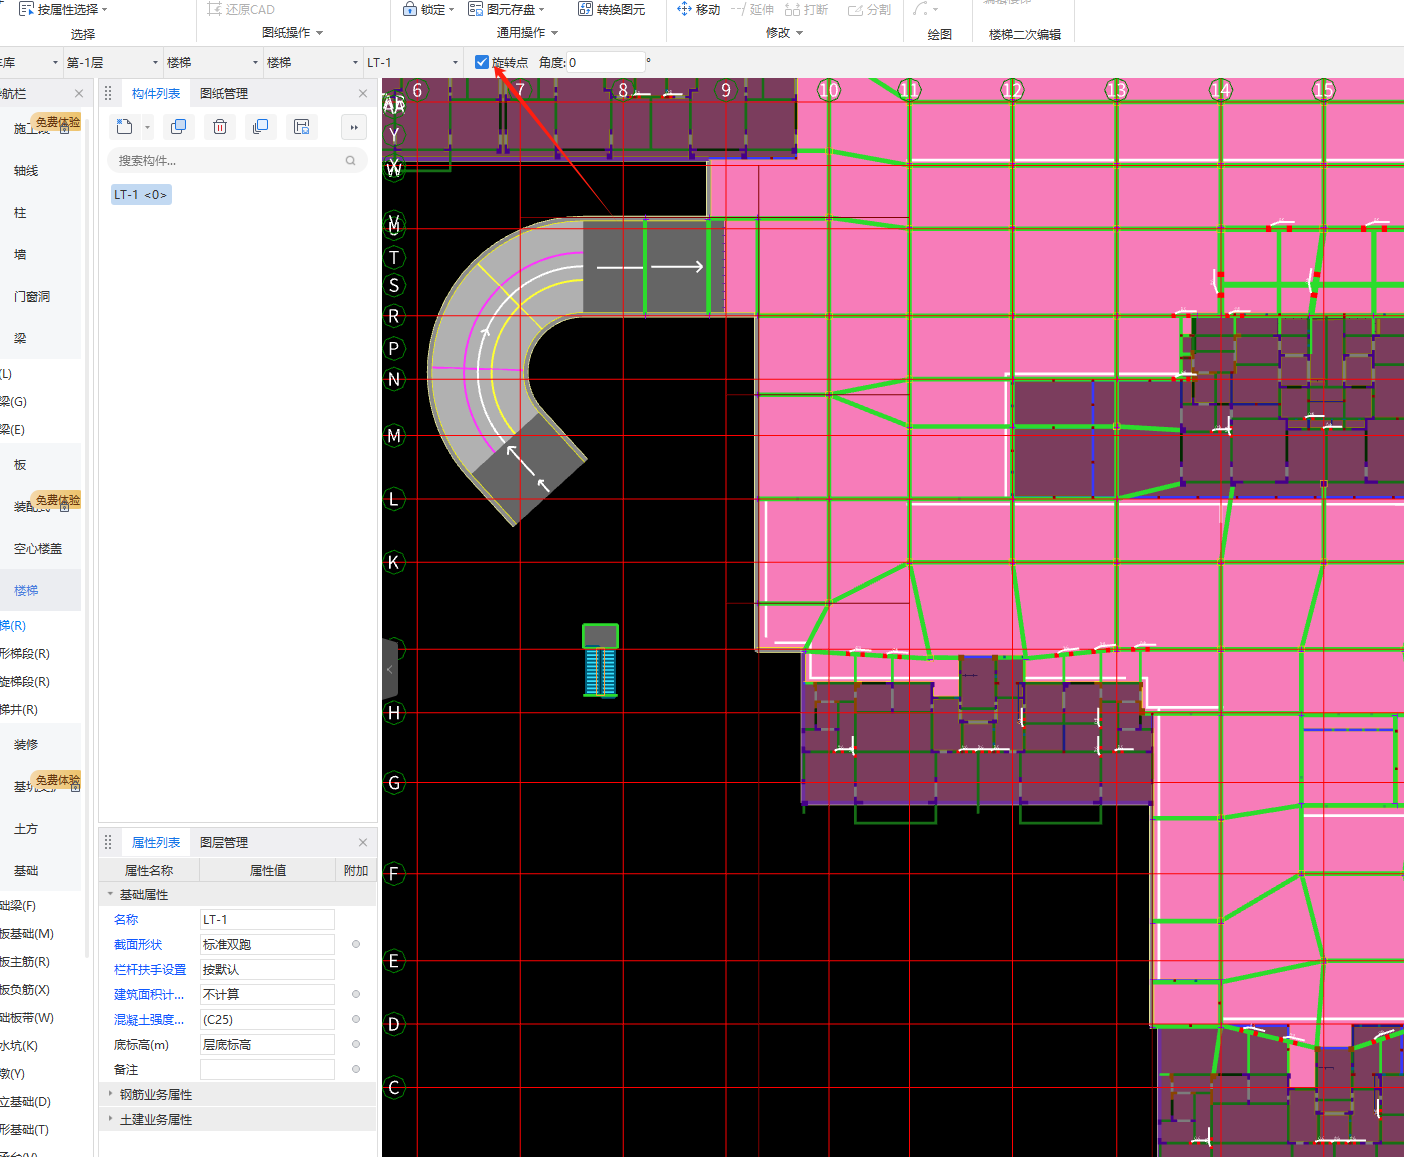Screen dimensions: 1404x1157
Task: Open the new component dropdown arrow
Action: point(147,127)
